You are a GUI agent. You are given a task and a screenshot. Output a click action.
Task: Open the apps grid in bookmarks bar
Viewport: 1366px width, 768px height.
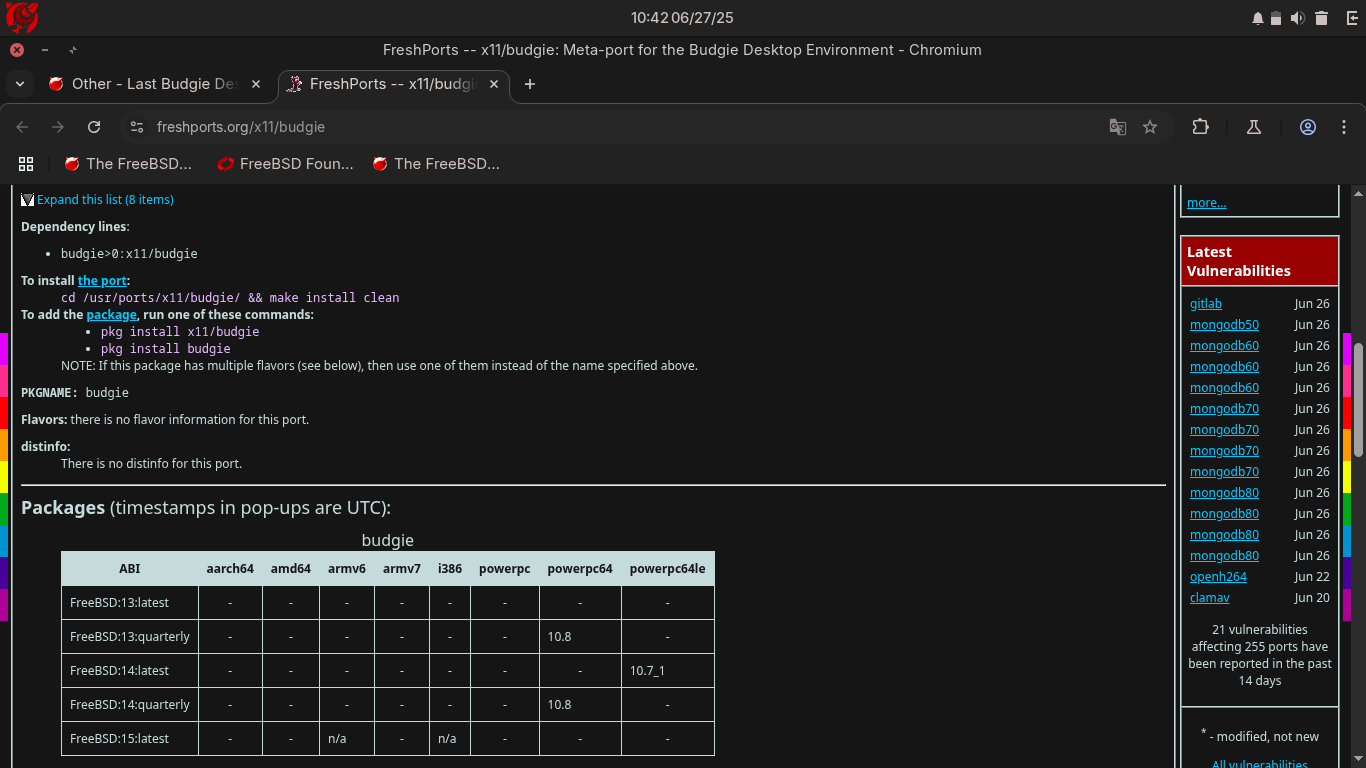coord(26,164)
